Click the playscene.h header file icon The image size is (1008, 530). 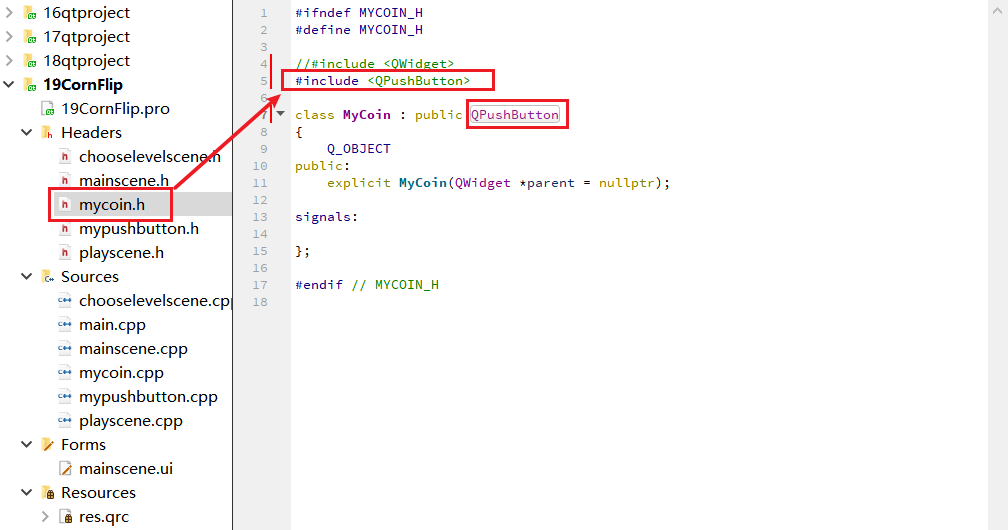(x=65, y=253)
